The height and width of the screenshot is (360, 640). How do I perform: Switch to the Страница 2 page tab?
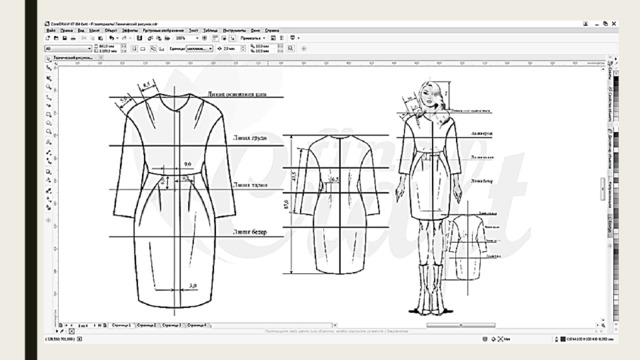(x=146, y=325)
